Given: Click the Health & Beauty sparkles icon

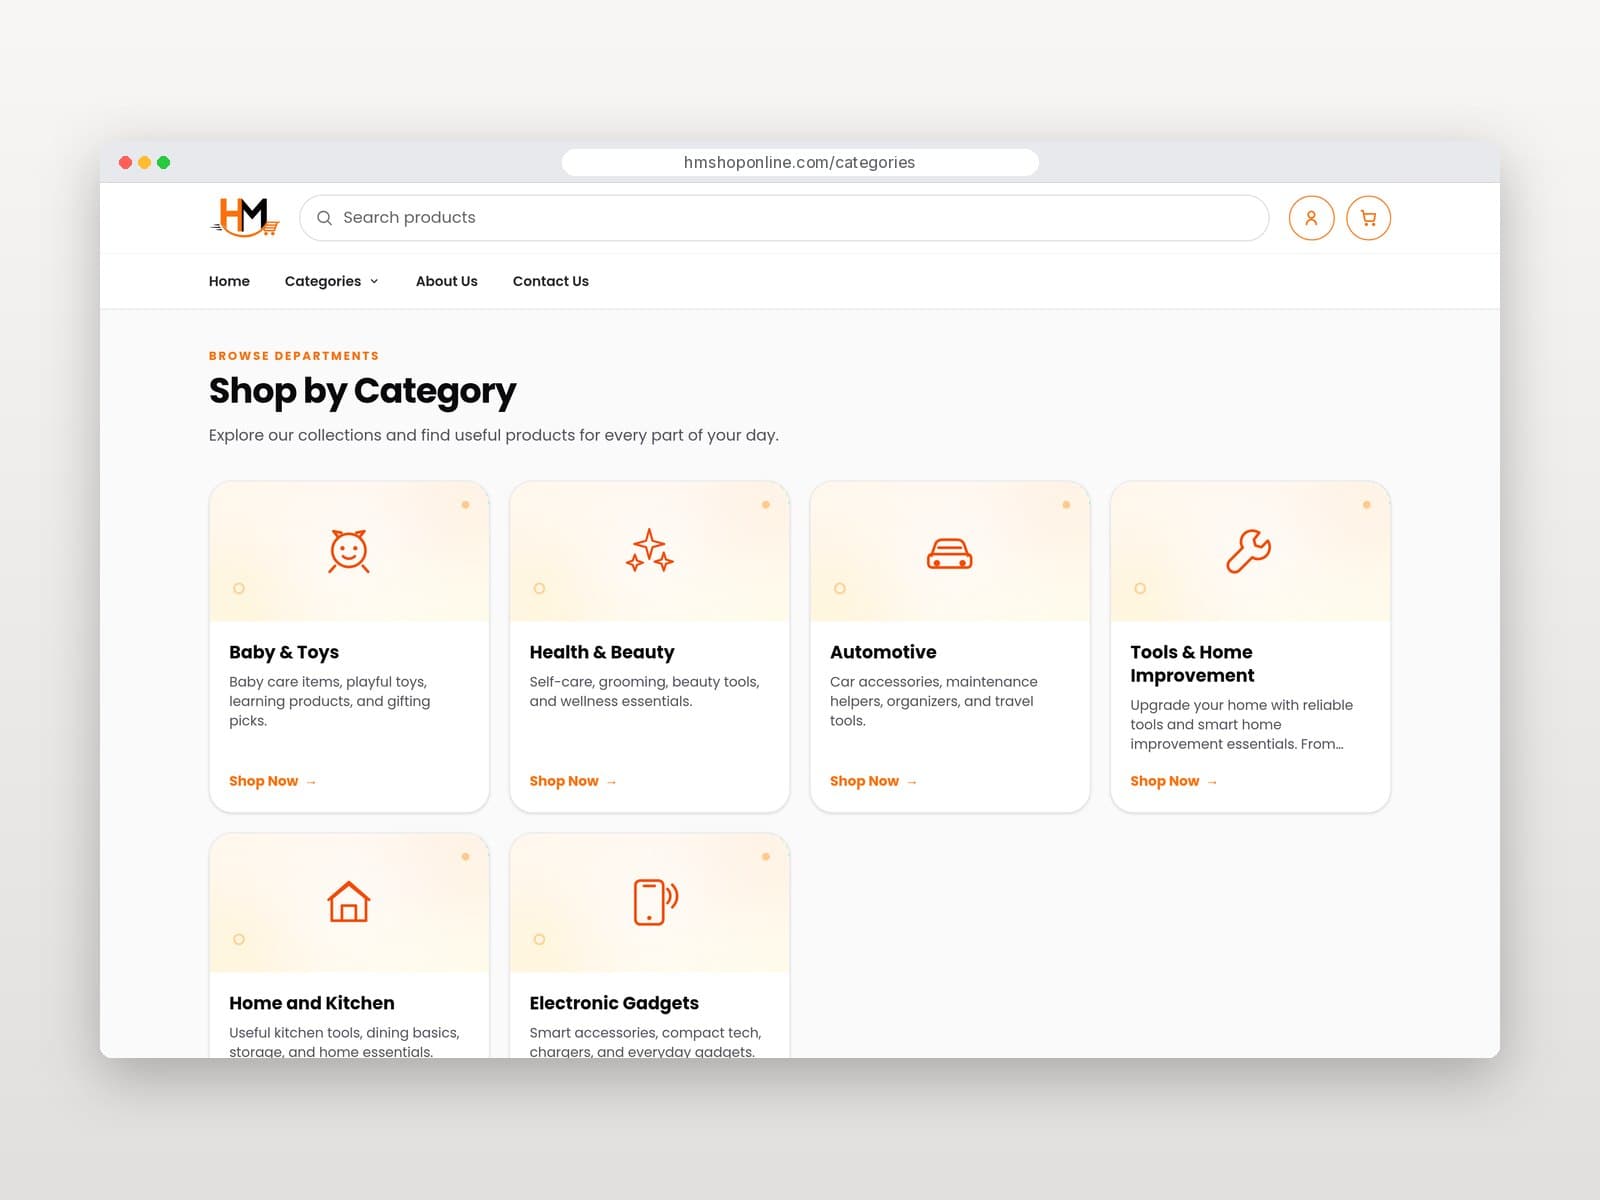Looking at the screenshot, I should click(x=650, y=551).
